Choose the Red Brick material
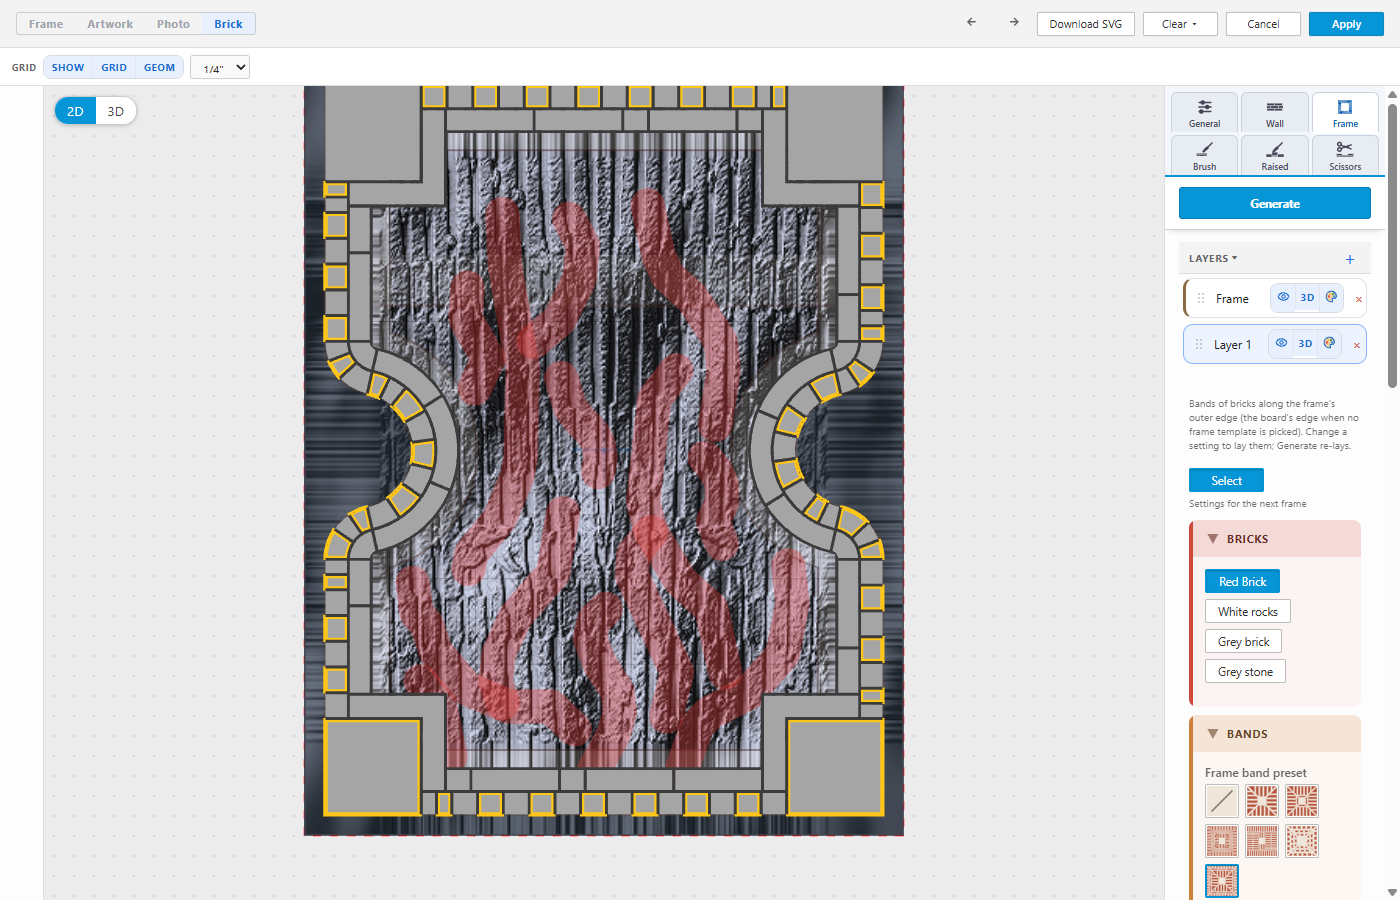This screenshot has height=900, width=1400. coord(1242,581)
